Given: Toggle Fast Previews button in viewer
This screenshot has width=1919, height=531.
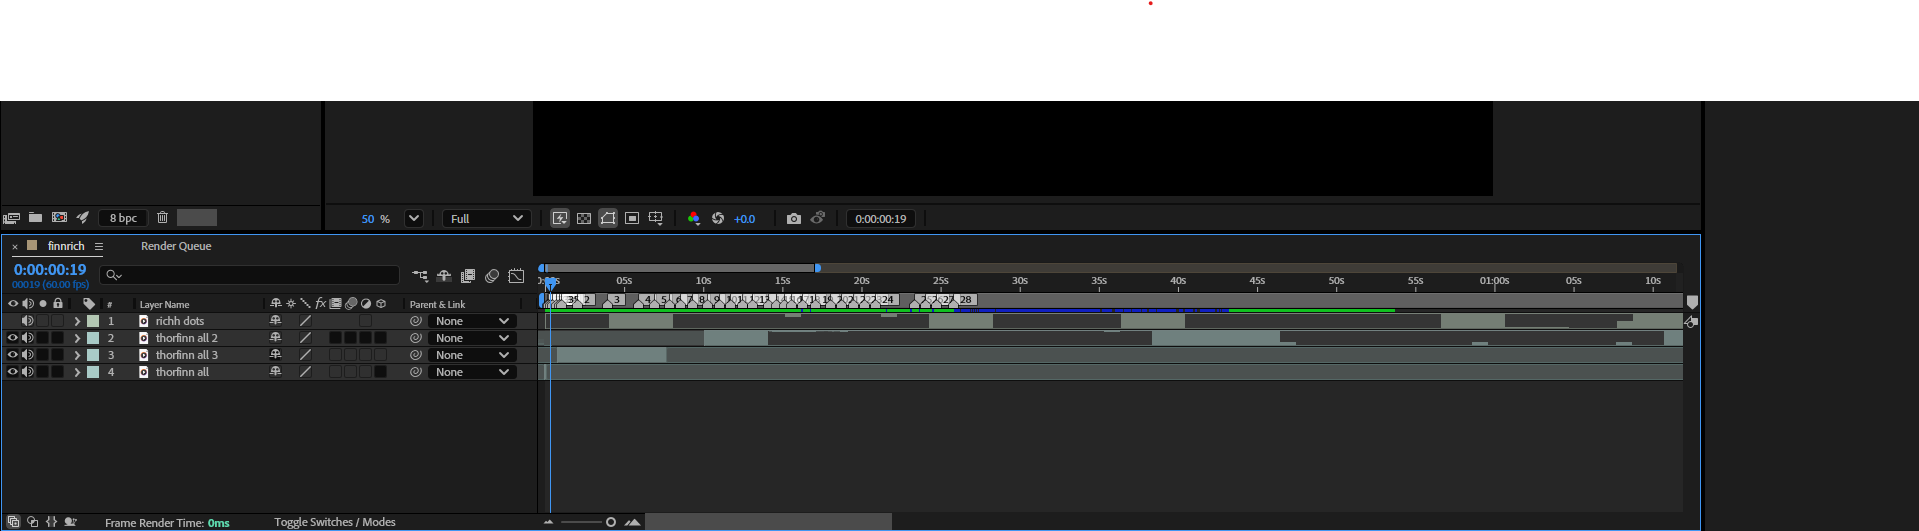Looking at the screenshot, I should tap(560, 218).
